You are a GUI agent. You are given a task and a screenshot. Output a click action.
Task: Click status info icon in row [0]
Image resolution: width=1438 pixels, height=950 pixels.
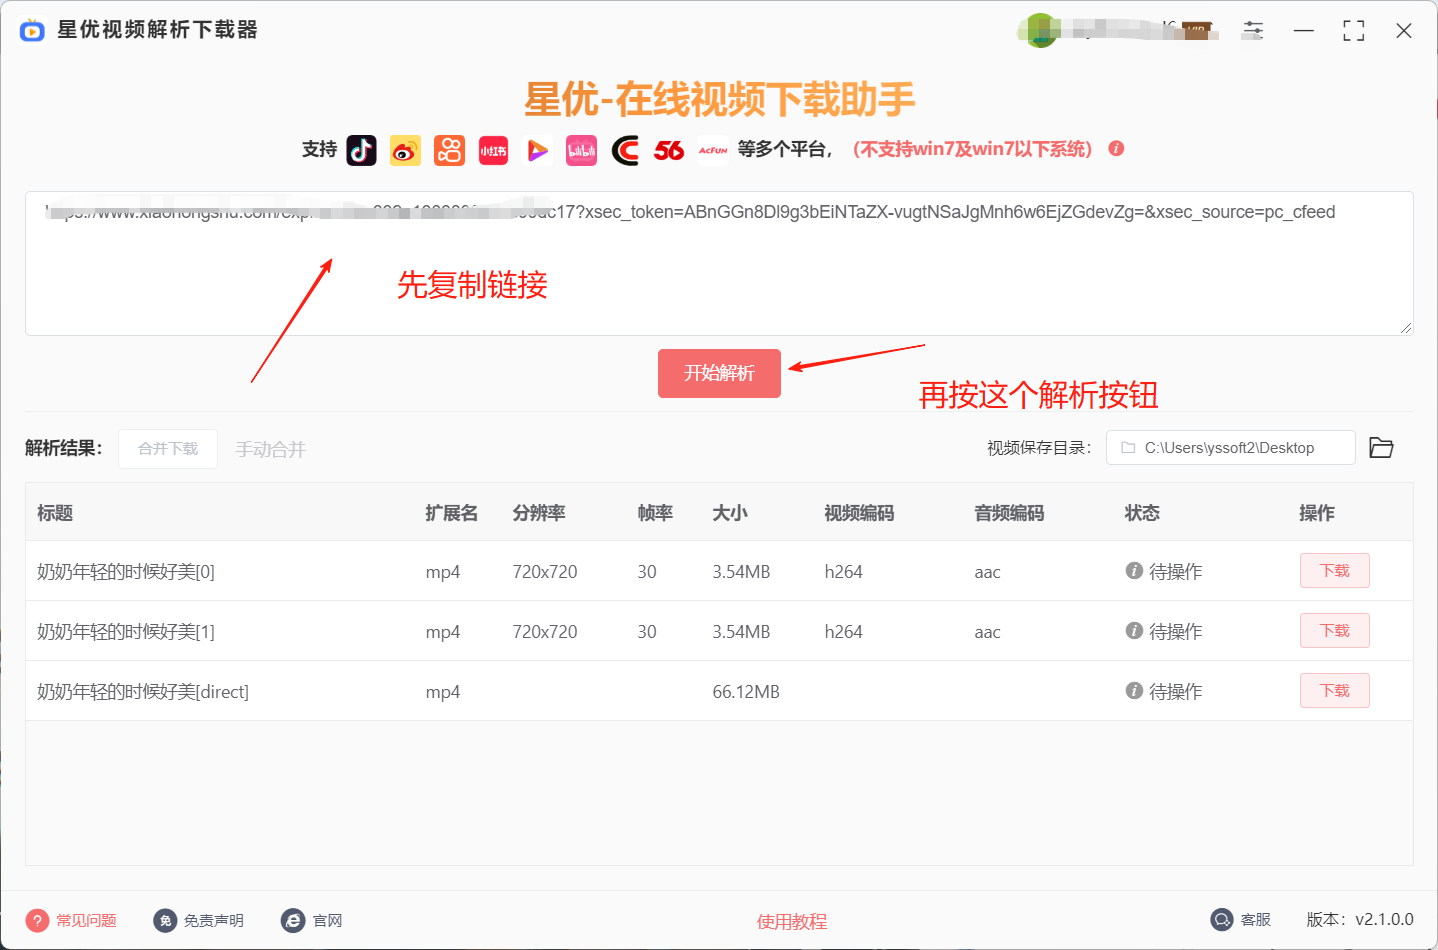(x=1134, y=571)
